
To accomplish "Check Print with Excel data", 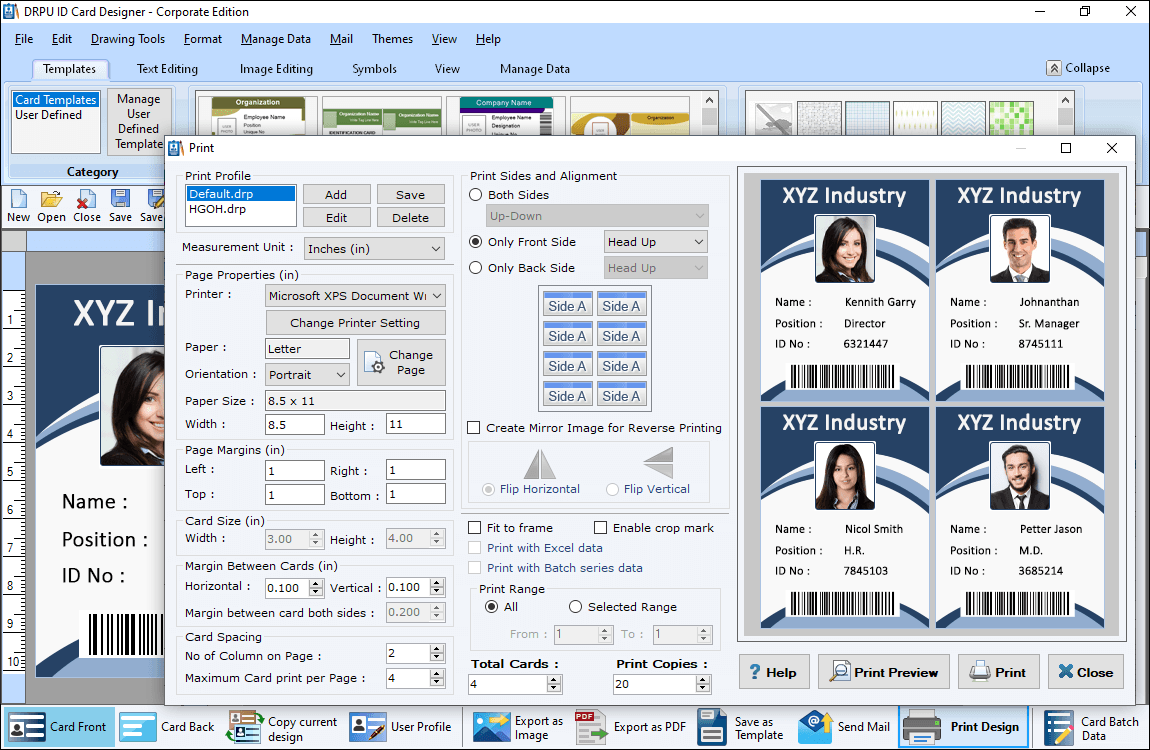I will [x=475, y=548].
